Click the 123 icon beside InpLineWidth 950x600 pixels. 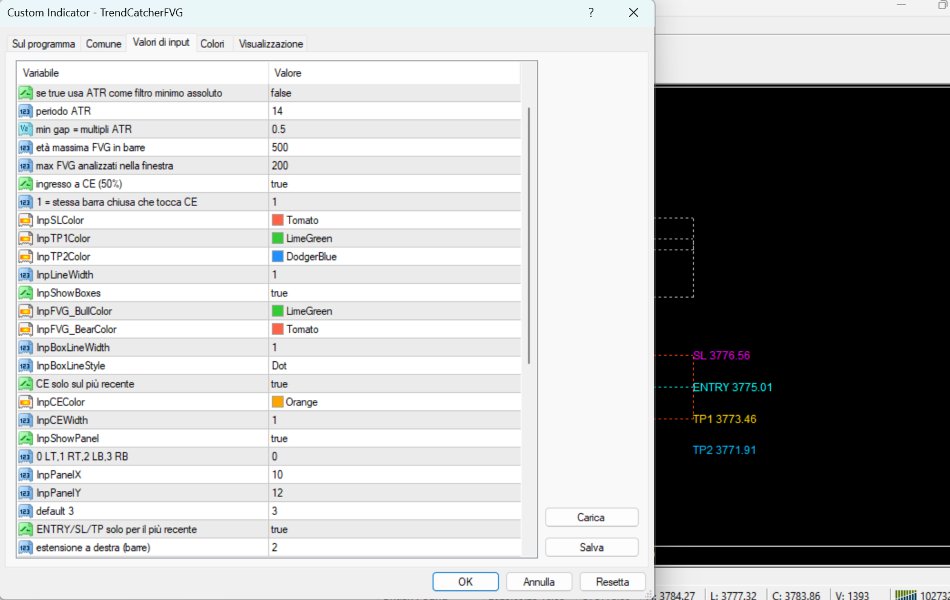pyautogui.click(x=24, y=274)
